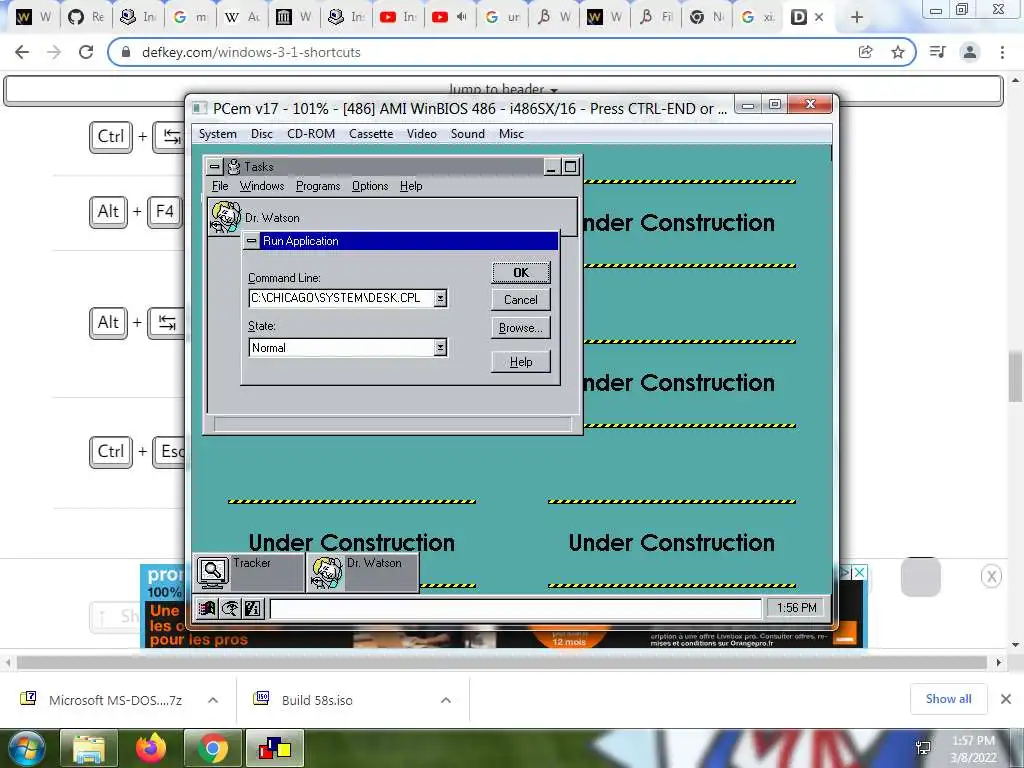Image resolution: width=1024 pixels, height=768 pixels.
Task: Click Show all downloads
Action: (948, 699)
